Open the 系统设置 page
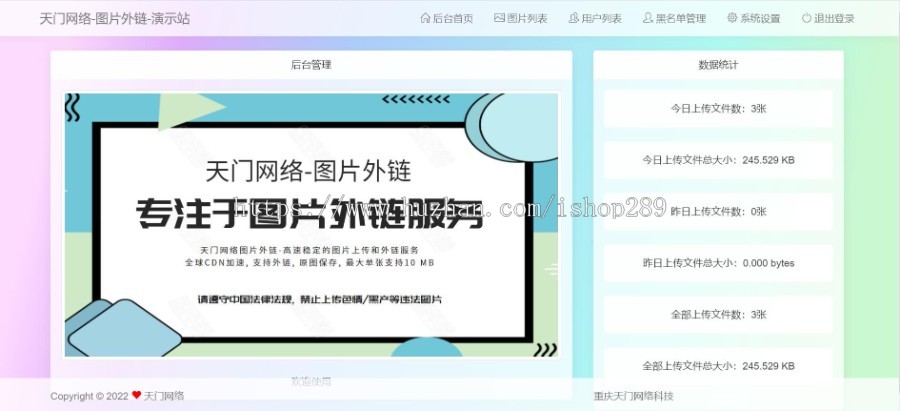900x411 pixels. click(x=754, y=18)
